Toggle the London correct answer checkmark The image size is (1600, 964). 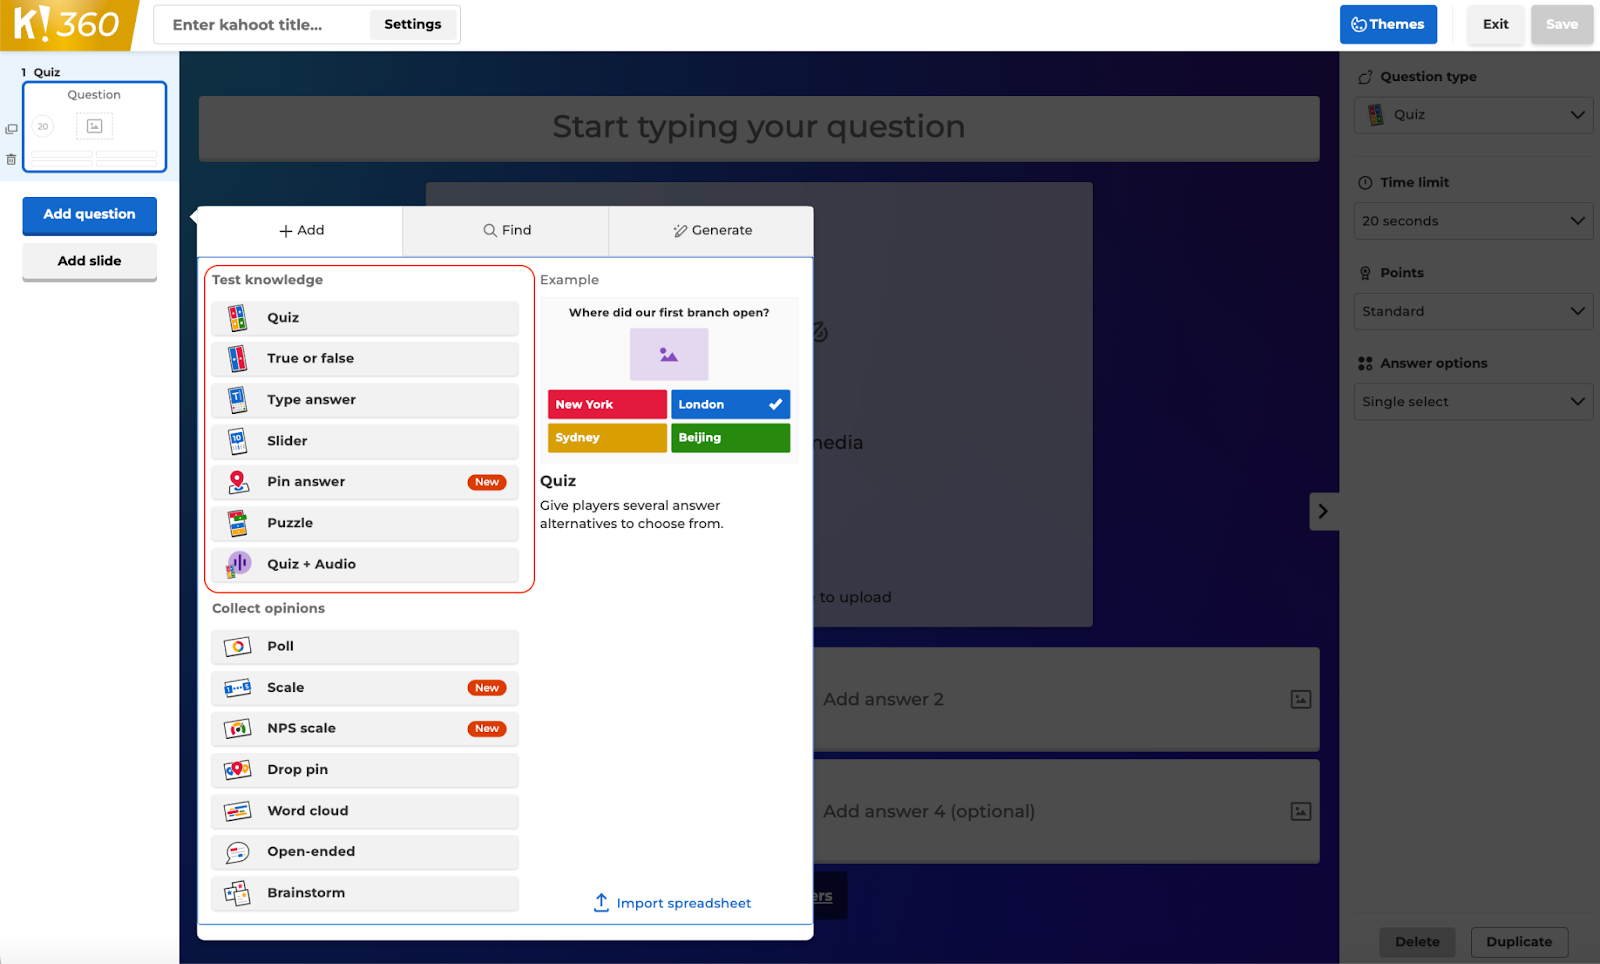[x=775, y=404]
